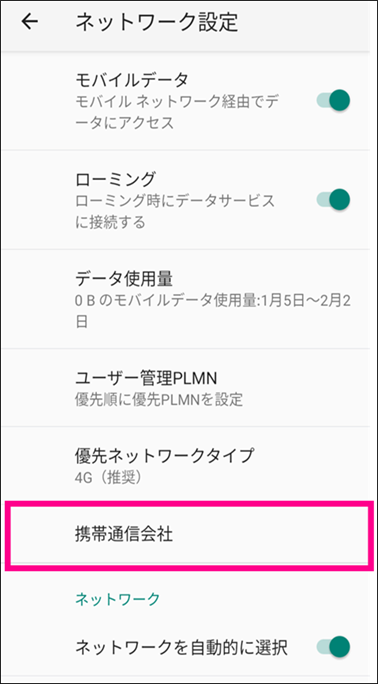
Task: Open データ使用量 details
Action: coord(189,299)
